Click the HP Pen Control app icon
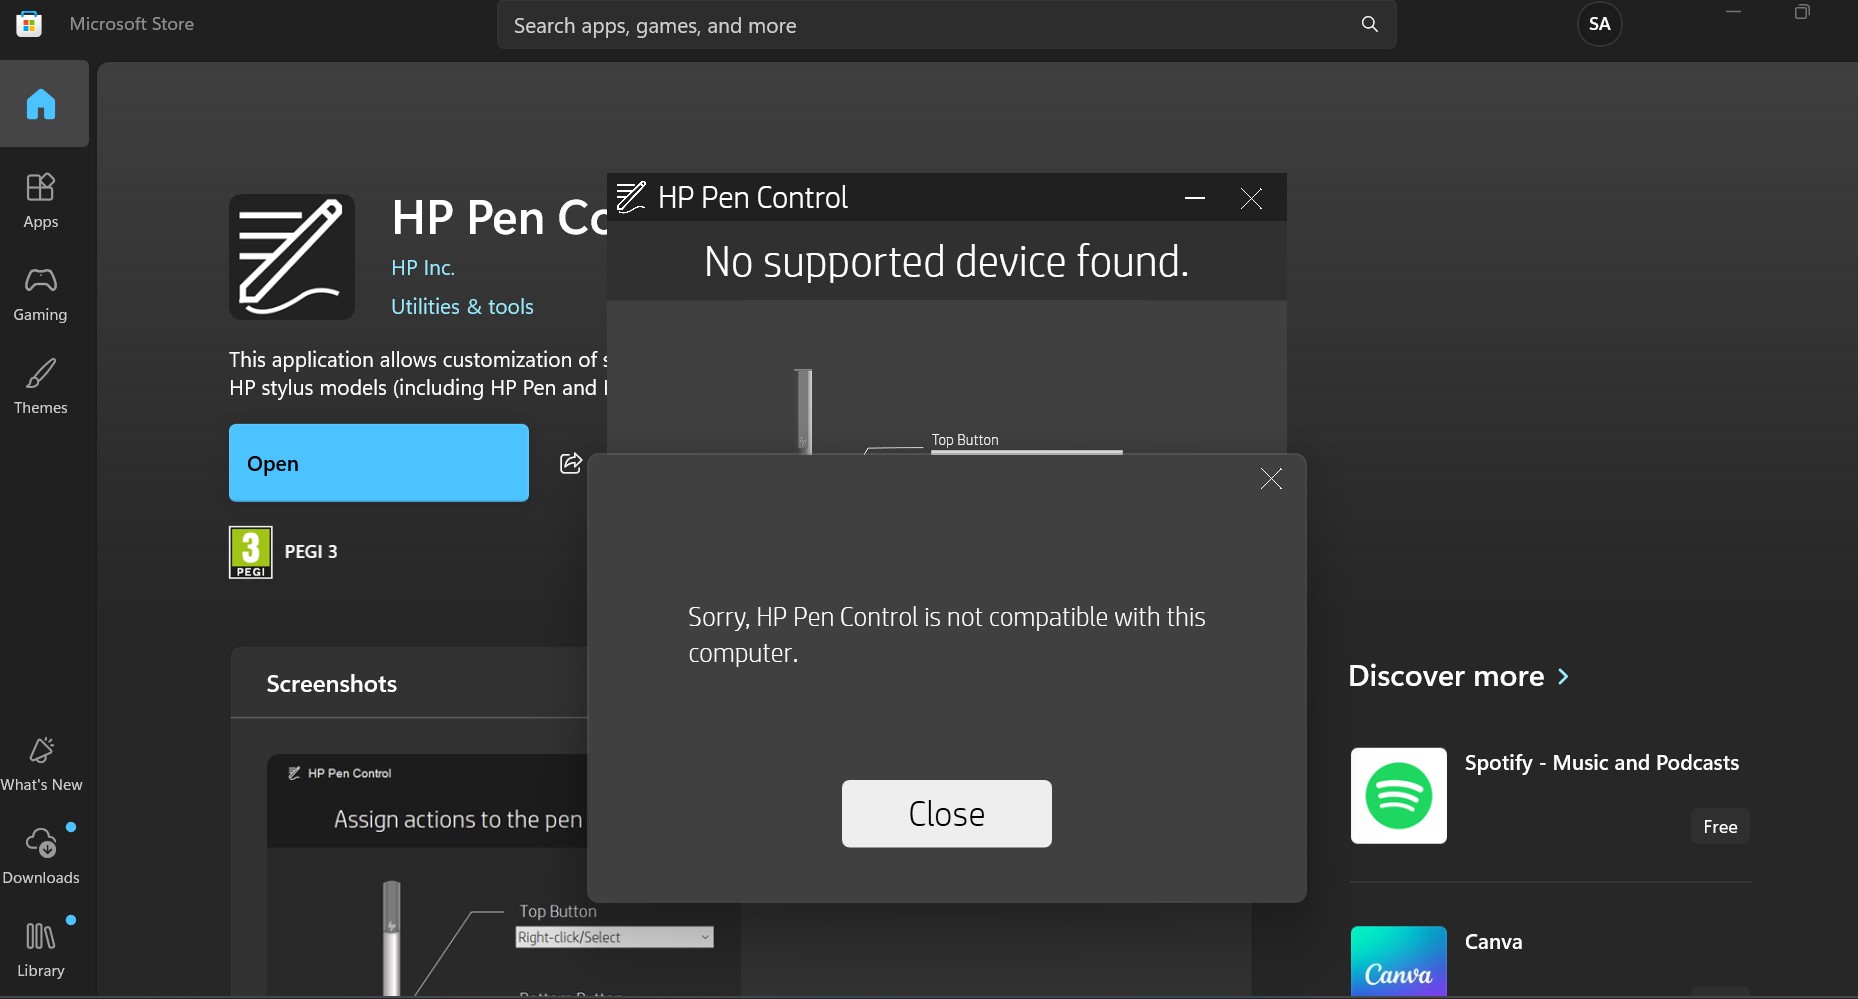This screenshot has width=1858, height=999. (x=292, y=257)
